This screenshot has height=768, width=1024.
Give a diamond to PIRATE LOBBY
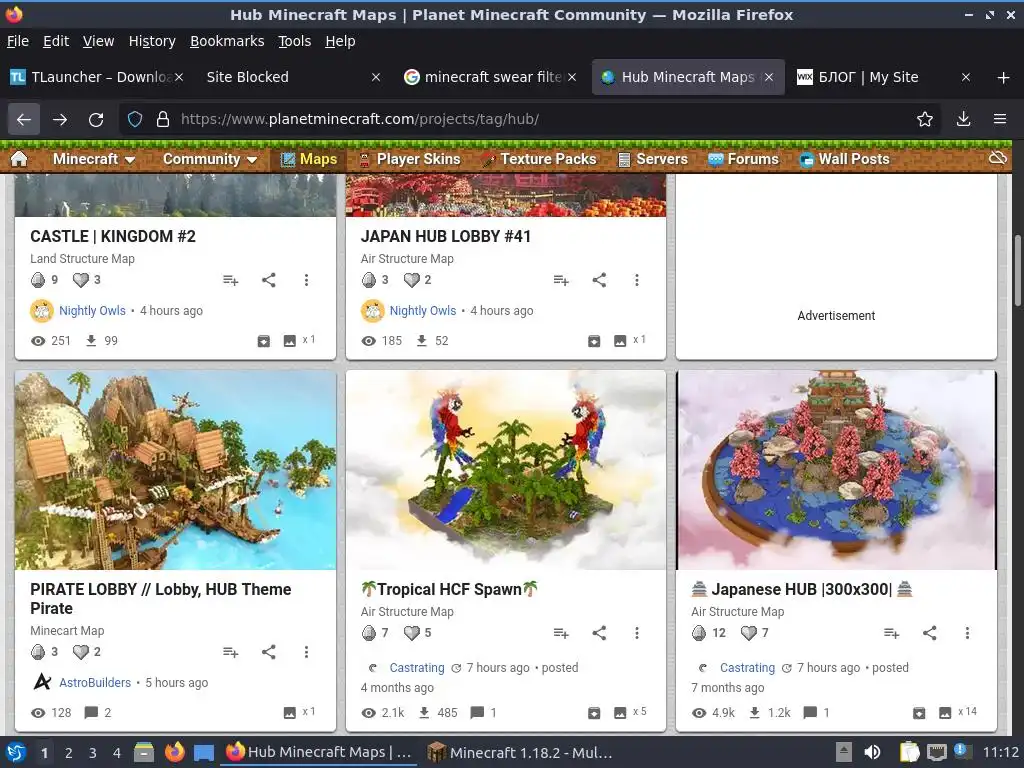pos(38,652)
